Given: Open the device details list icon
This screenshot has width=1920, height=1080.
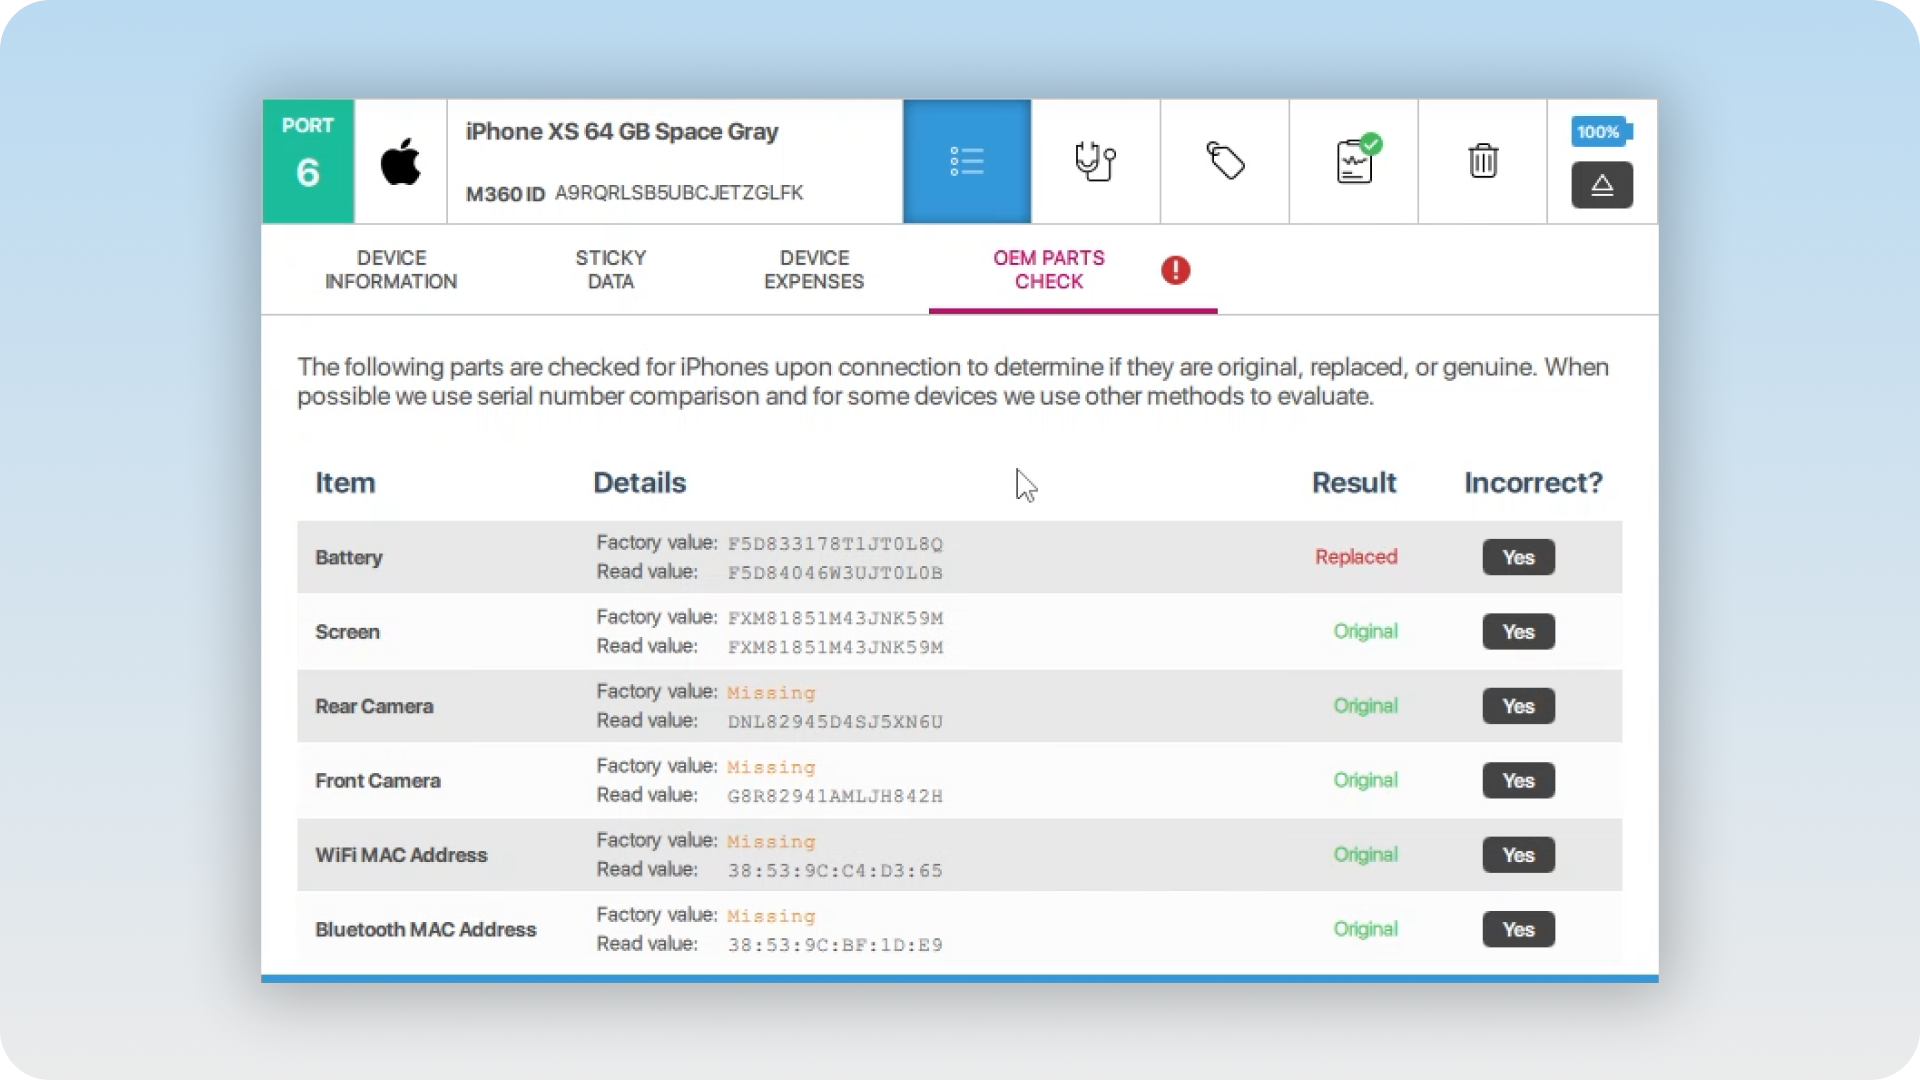Looking at the screenshot, I should click(x=966, y=161).
